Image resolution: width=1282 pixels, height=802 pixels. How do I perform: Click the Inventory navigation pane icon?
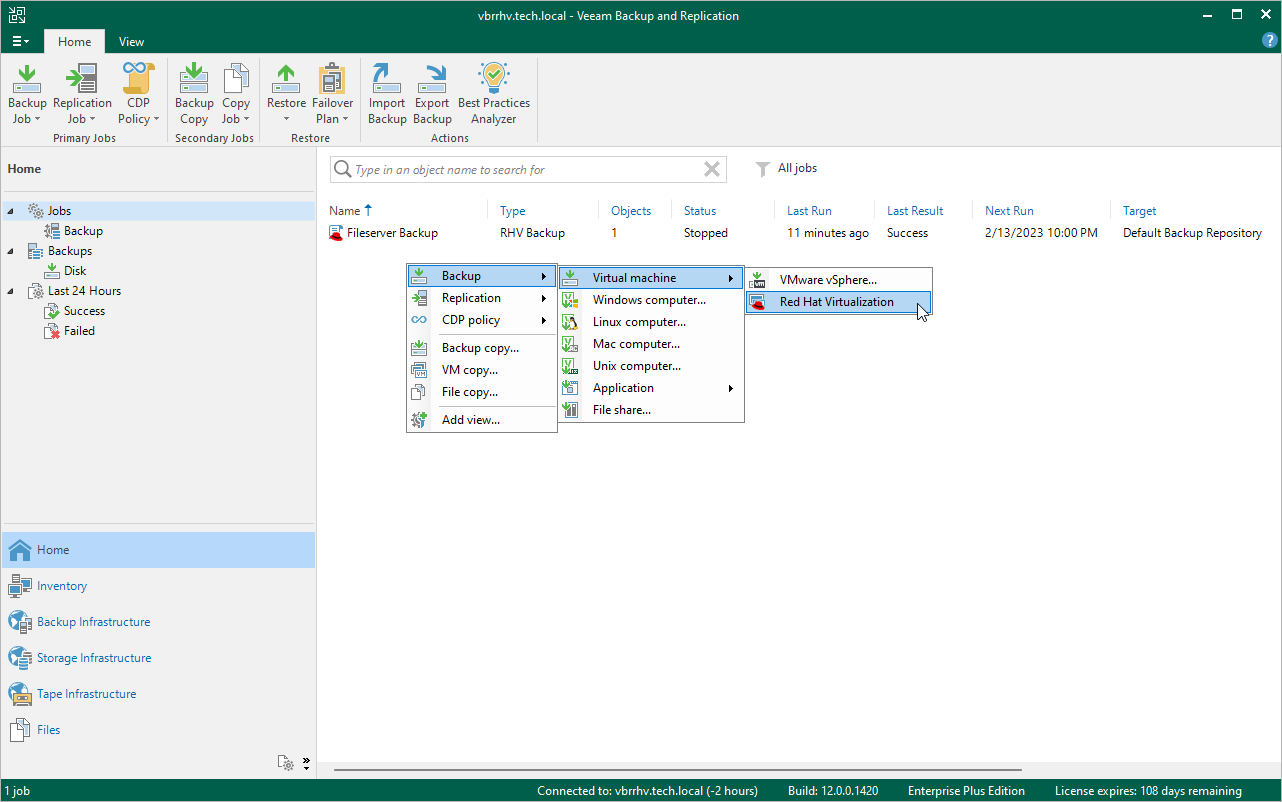[20, 586]
